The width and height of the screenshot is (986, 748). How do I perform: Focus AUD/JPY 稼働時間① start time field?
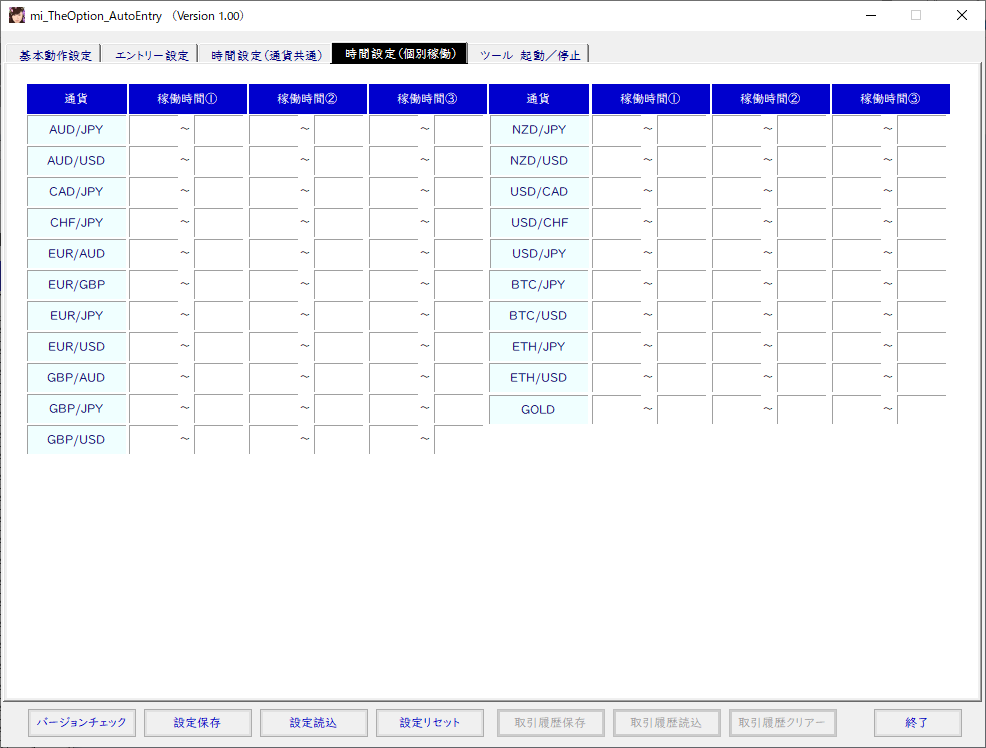pyautogui.click(x=154, y=130)
